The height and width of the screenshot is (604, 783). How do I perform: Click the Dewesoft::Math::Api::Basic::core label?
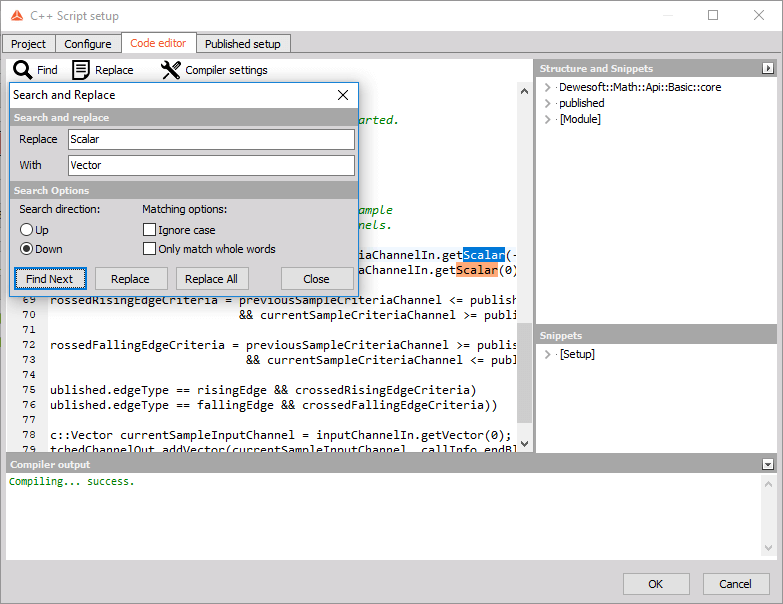(x=640, y=87)
